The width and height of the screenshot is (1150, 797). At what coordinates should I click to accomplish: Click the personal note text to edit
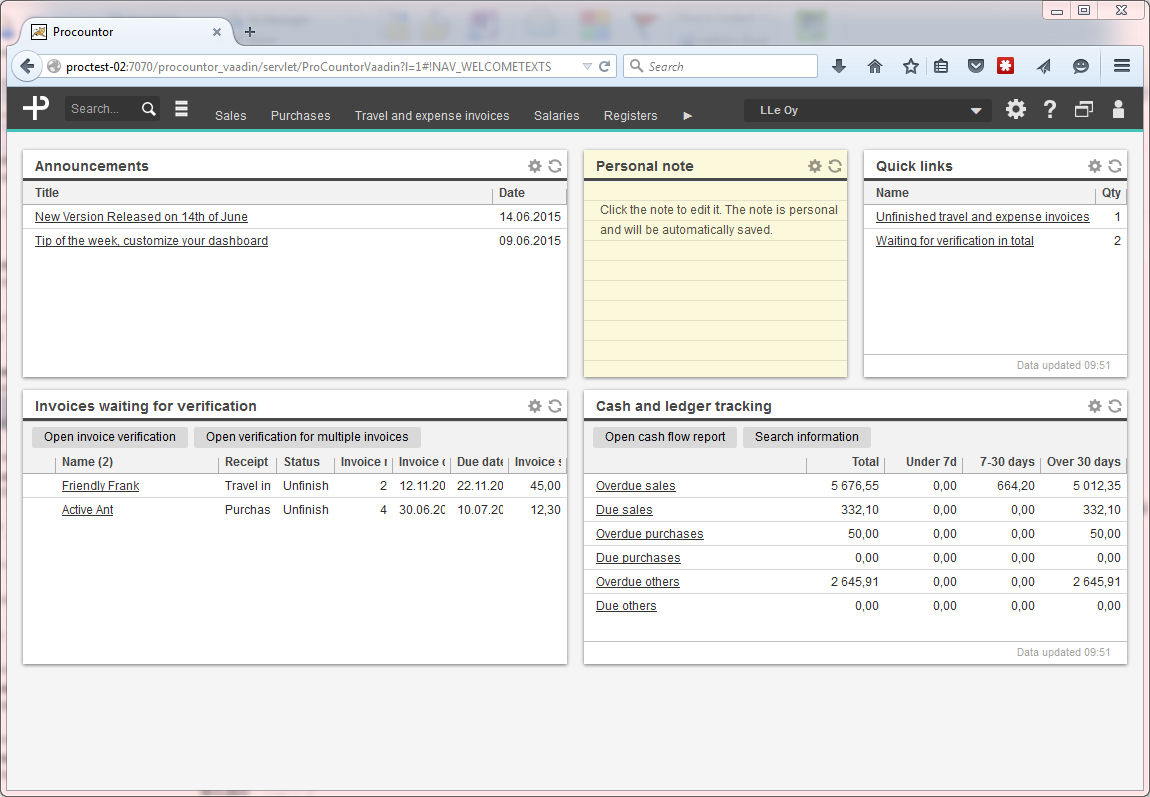[719, 220]
